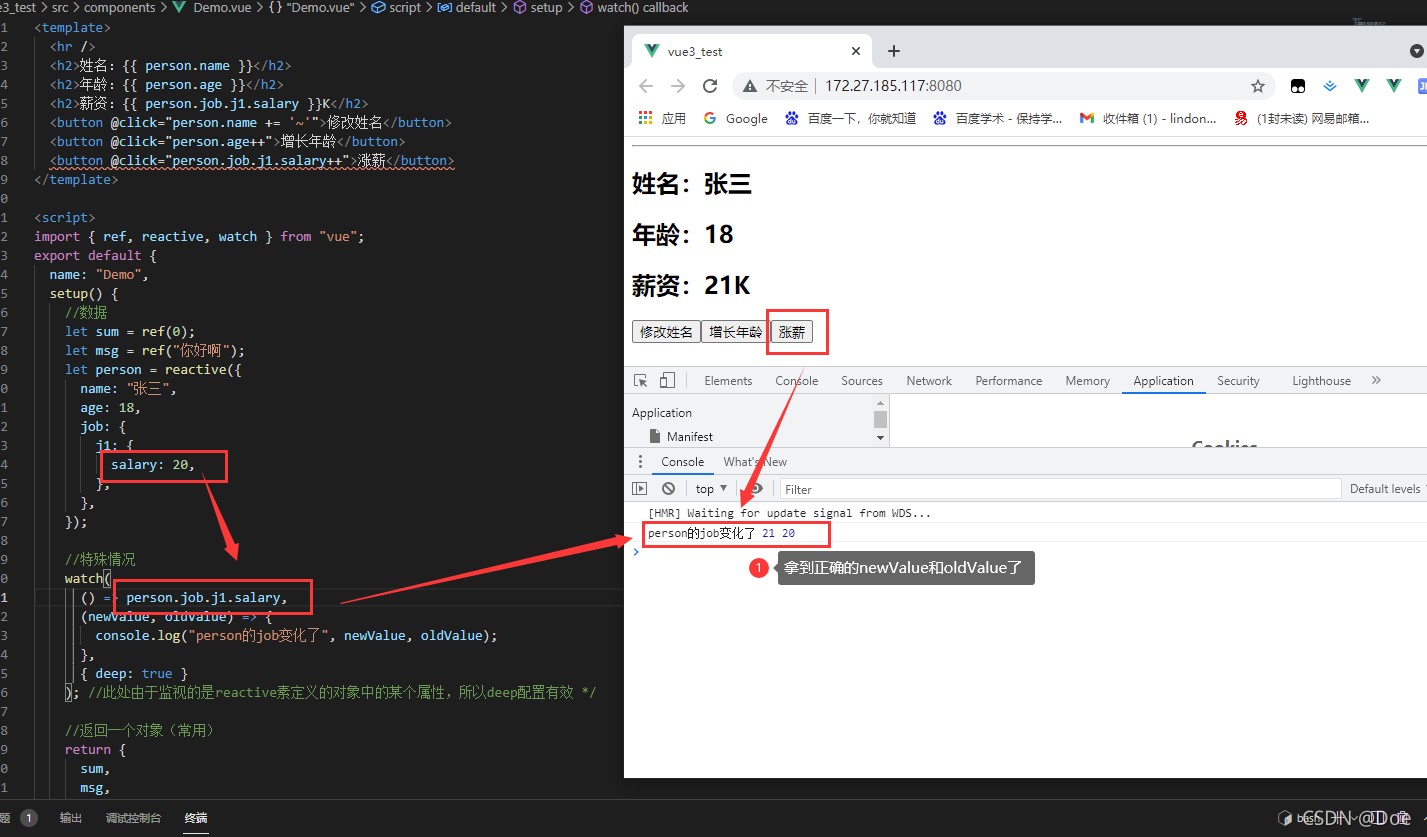The image size is (1427, 837).
Task: Switch to the Network tab in DevTools
Action: (x=928, y=380)
